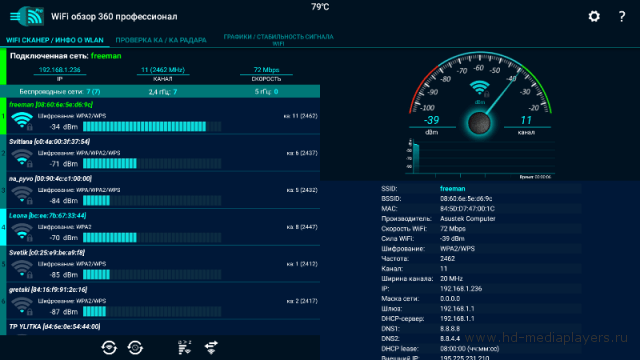Click the auto-refresh scan interval icon
The width and height of the screenshot is (640, 360).
tap(135, 348)
